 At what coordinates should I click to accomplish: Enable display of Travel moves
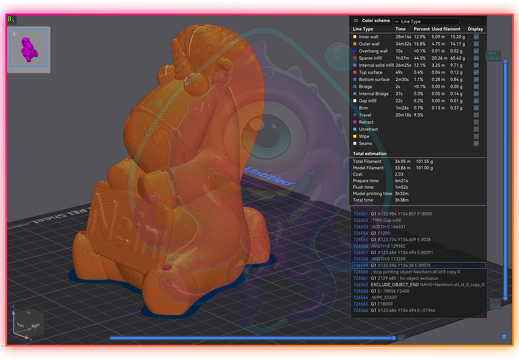(x=476, y=115)
